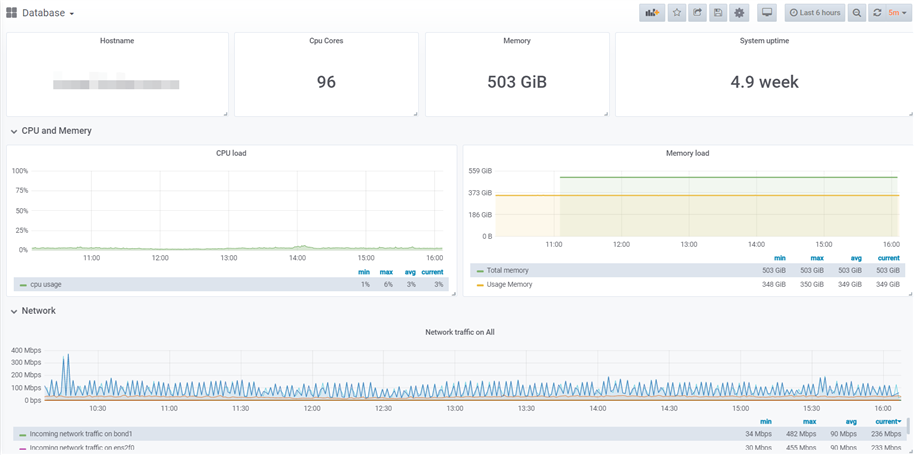The height and width of the screenshot is (455, 914).
Task: Click the dashboard grid icon
Action: (x=11, y=13)
